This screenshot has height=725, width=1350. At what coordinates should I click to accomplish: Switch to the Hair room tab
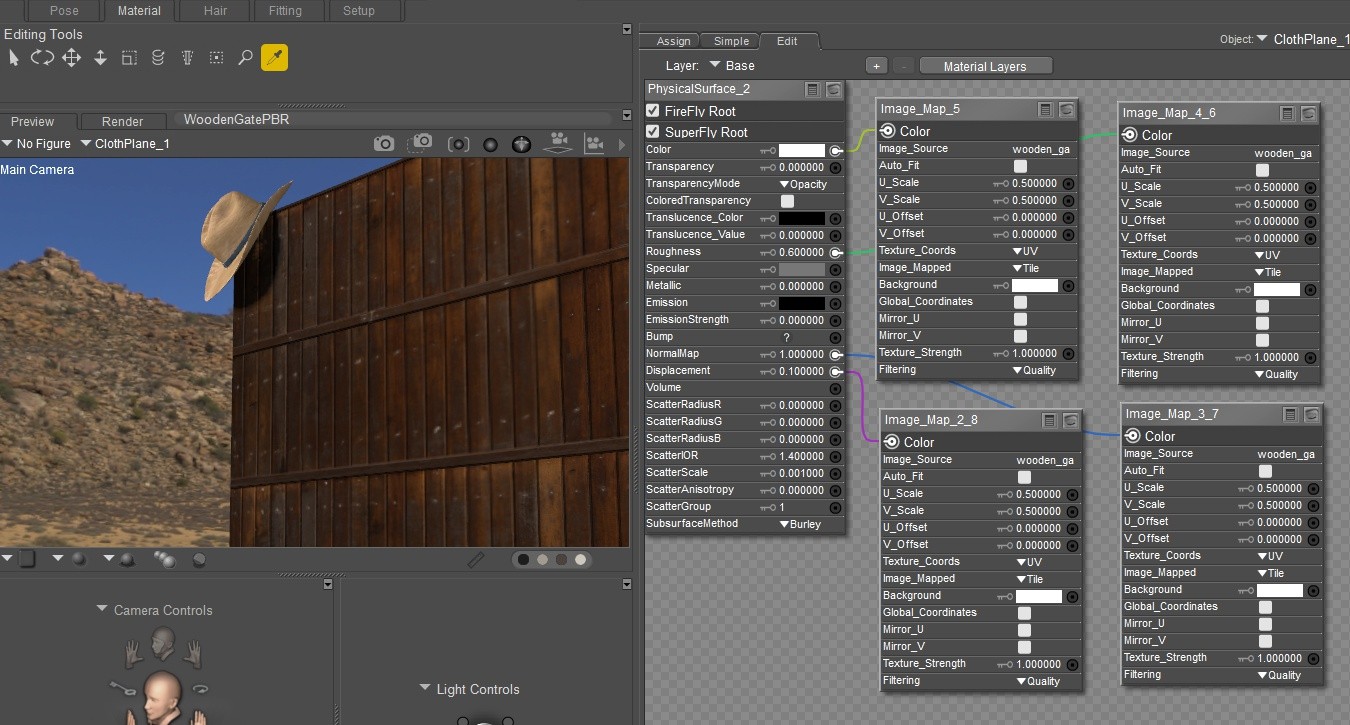point(214,11)
